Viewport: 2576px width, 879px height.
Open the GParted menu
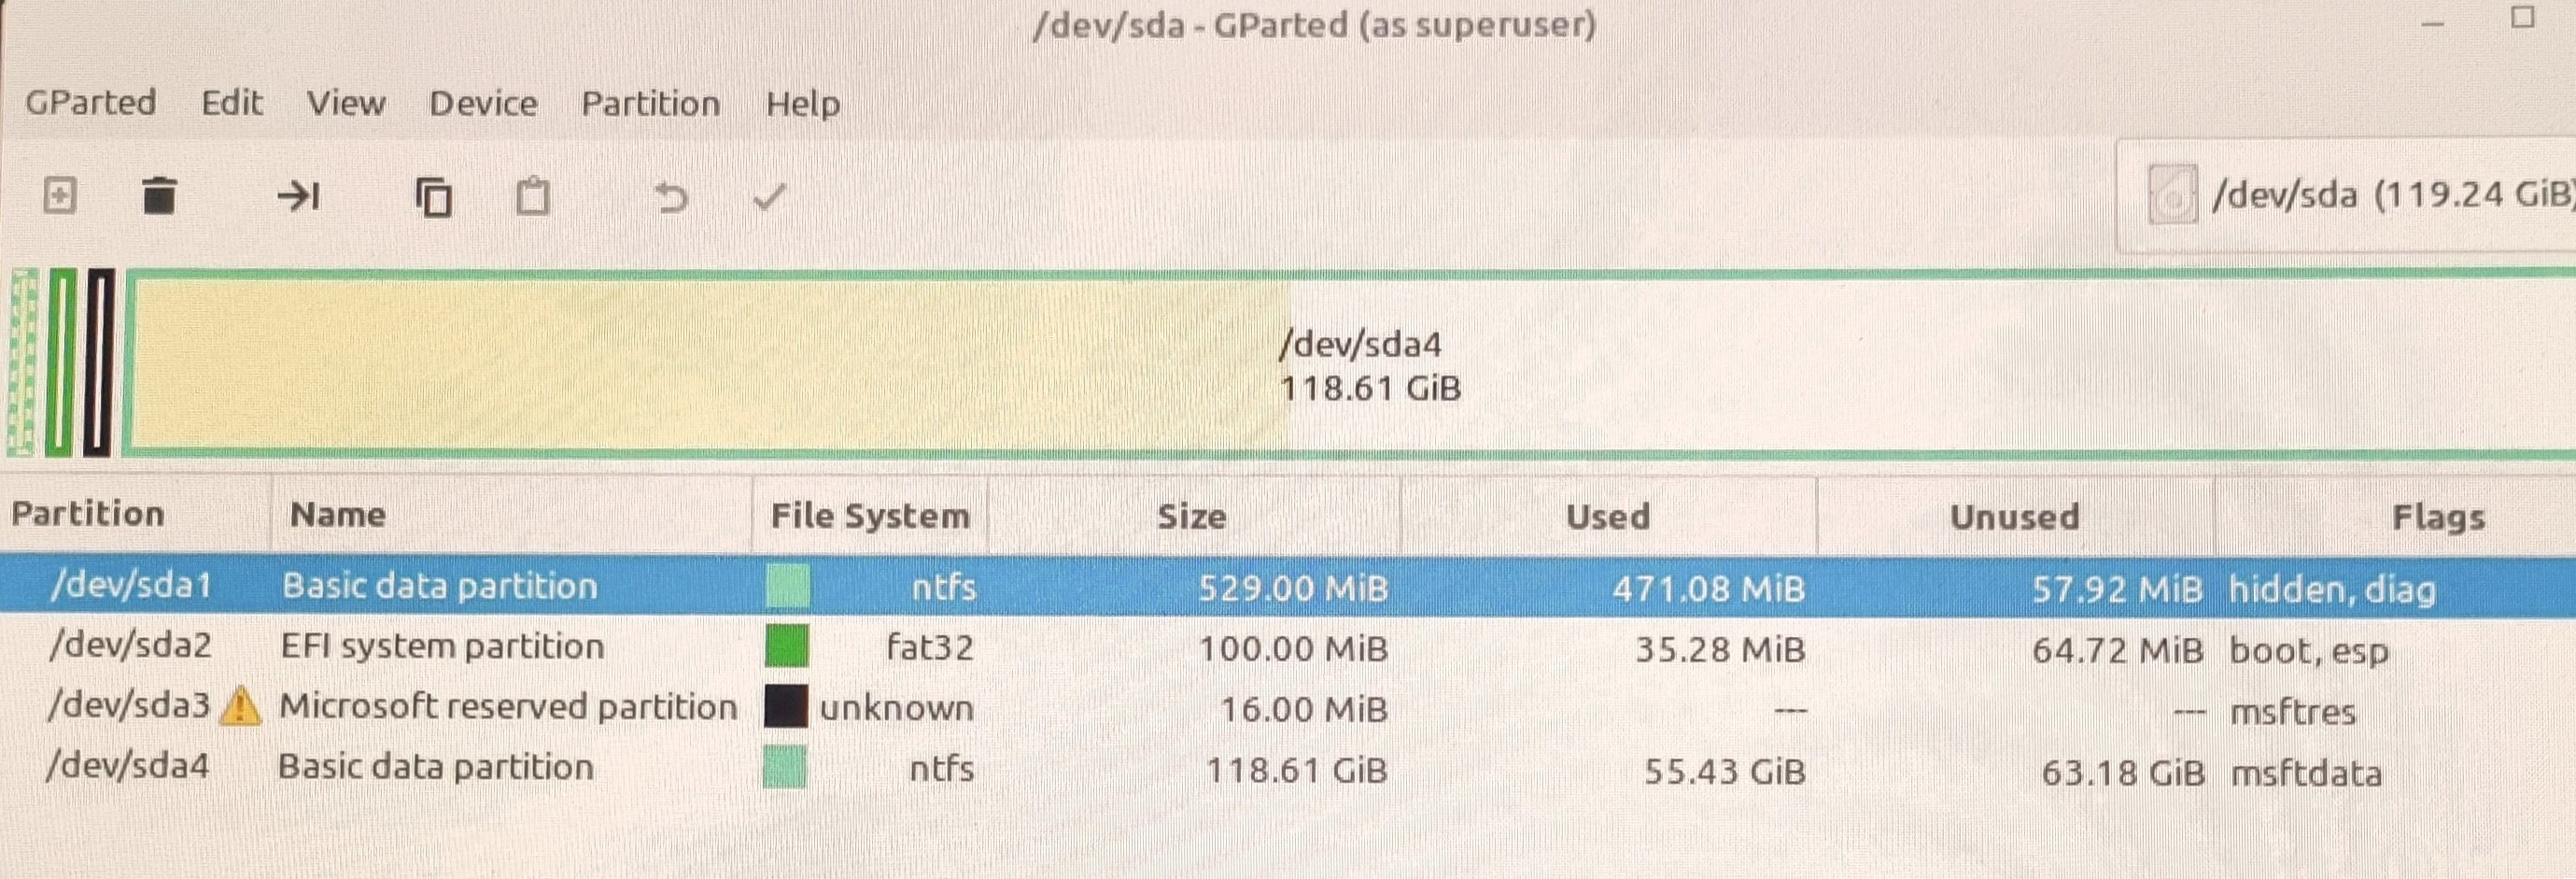click(90, 103)
